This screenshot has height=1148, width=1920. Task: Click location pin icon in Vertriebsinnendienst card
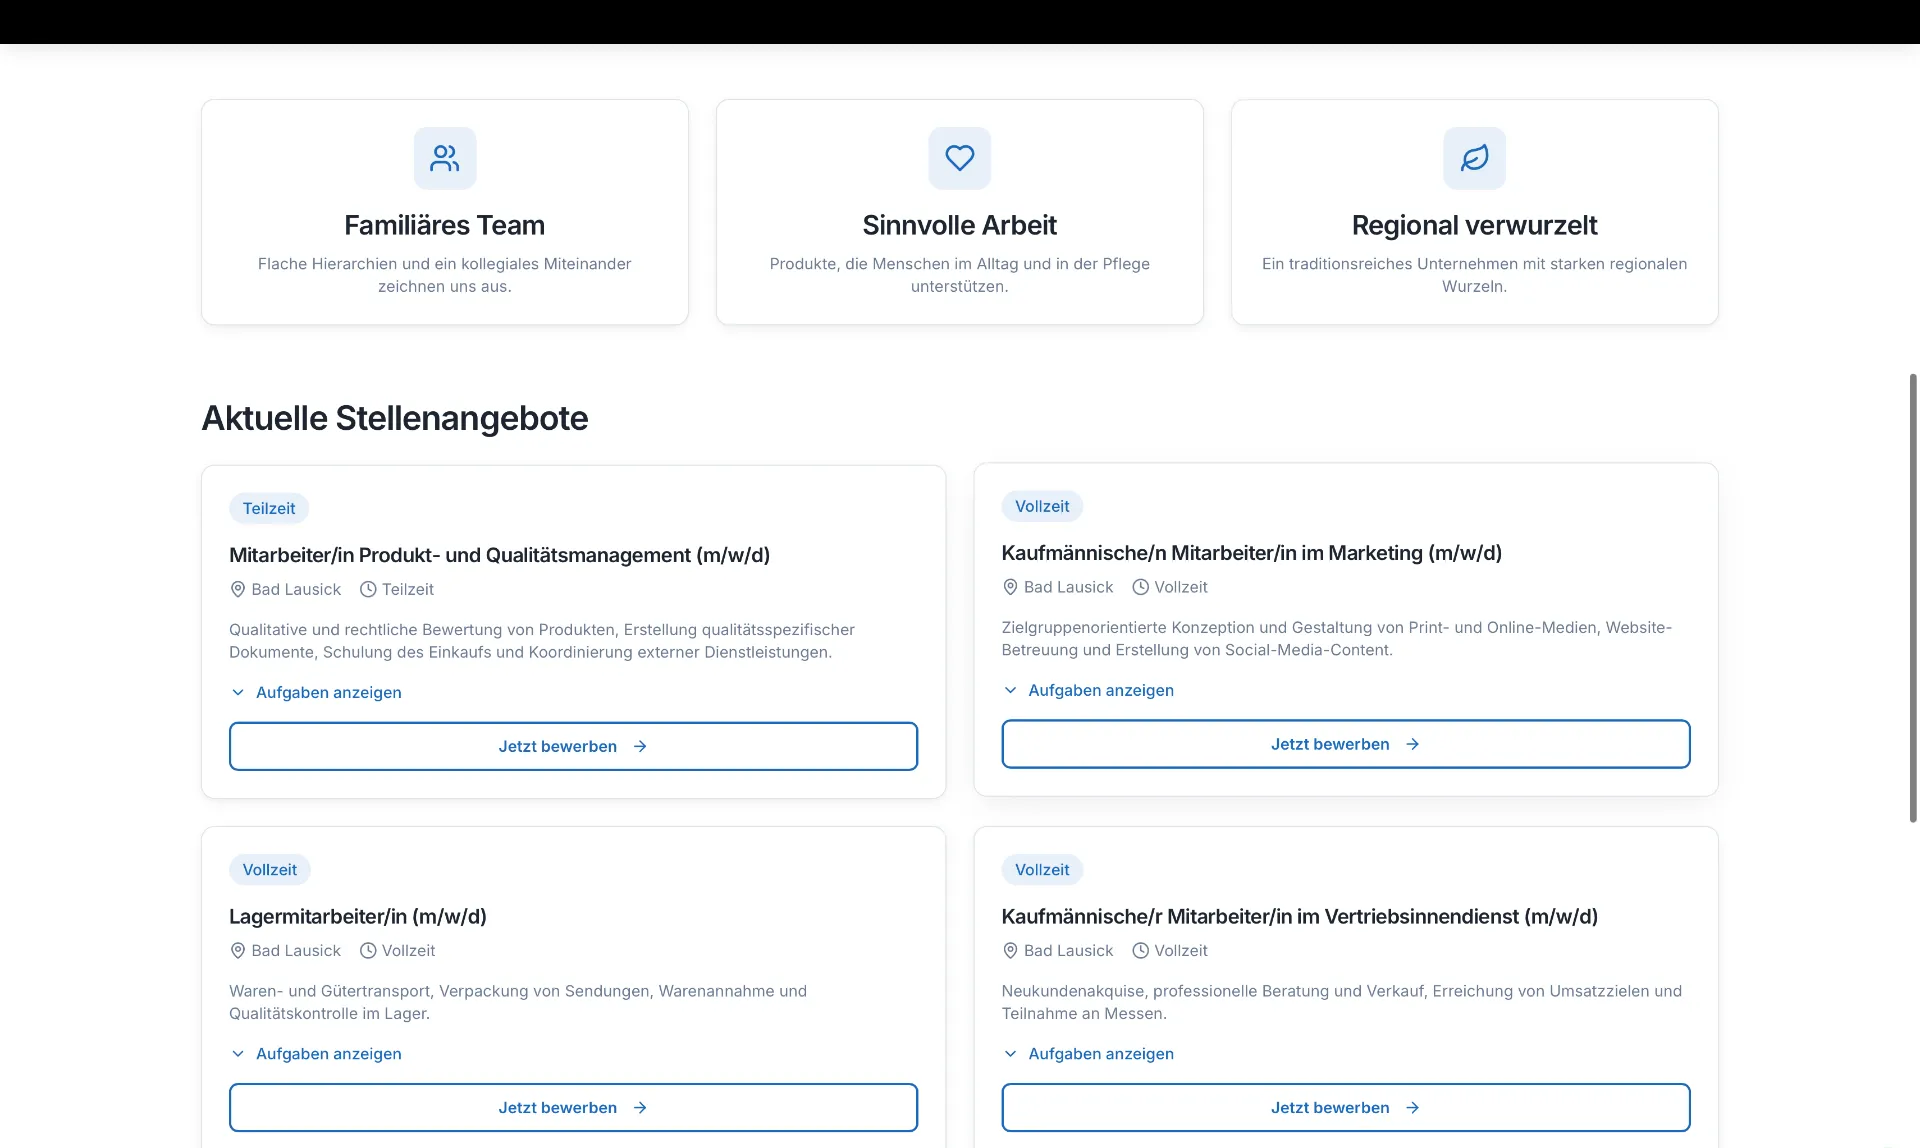pyautogui.click(x=1010, y=951)
